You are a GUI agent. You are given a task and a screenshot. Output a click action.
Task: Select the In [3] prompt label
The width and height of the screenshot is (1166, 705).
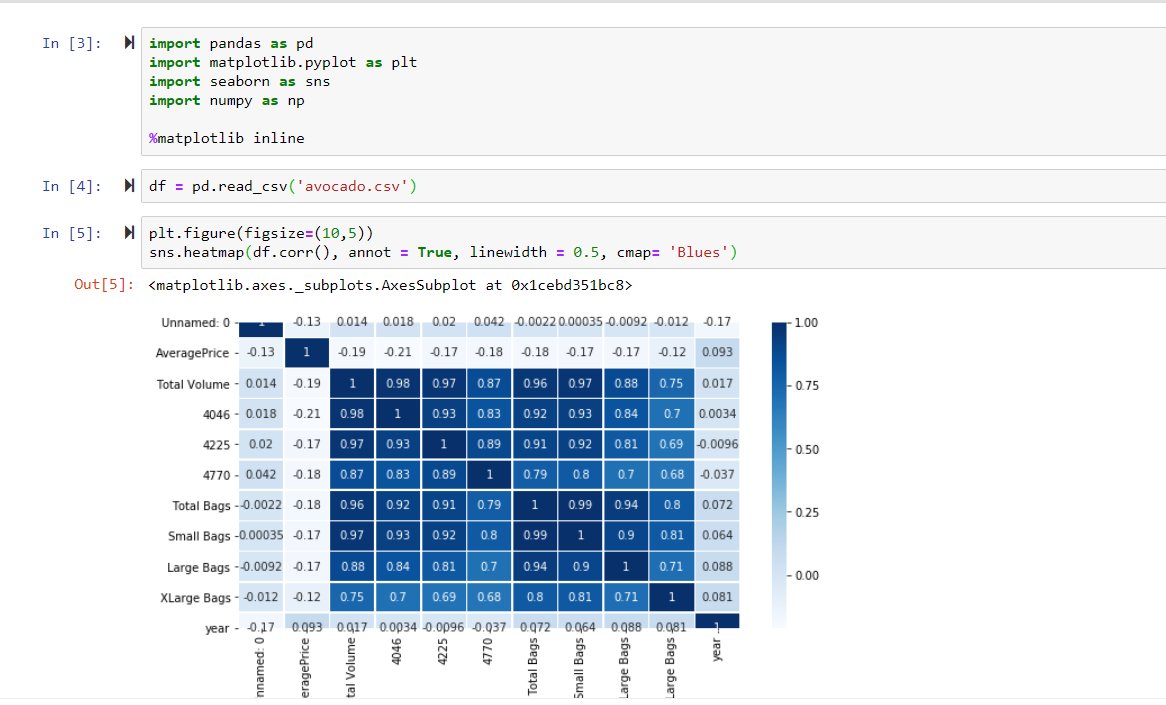(x=71, y=43)
